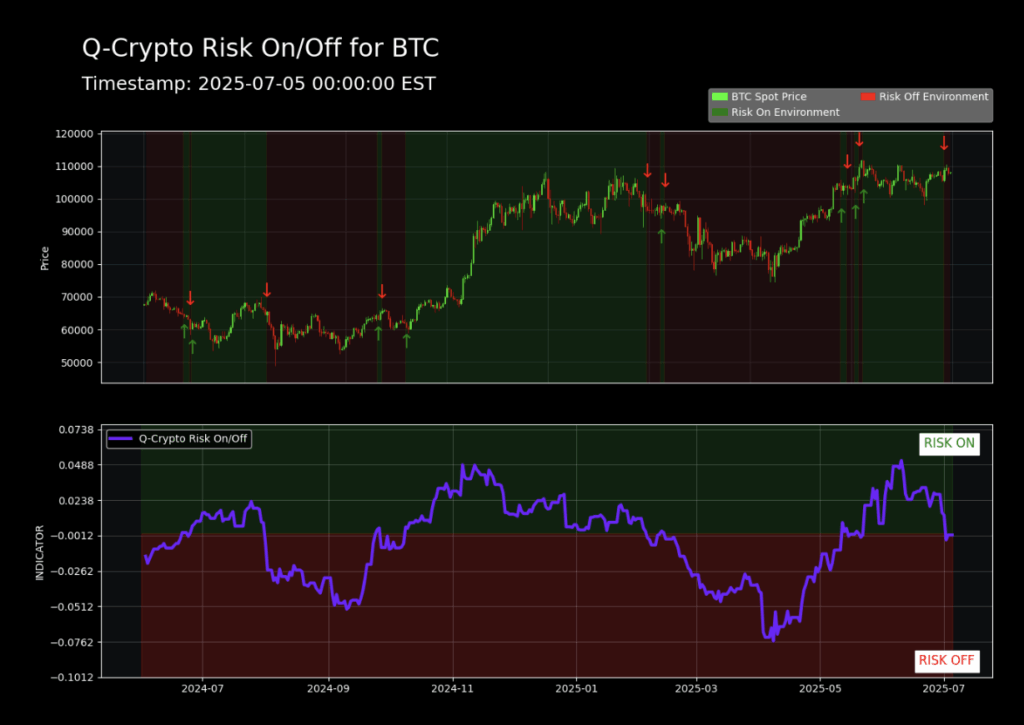Image resolution: width=1024 pixels, height=725 pixels.
Task: Click the red sell arrow near 2025-05 peak
Action: click(x=858, y=142)
